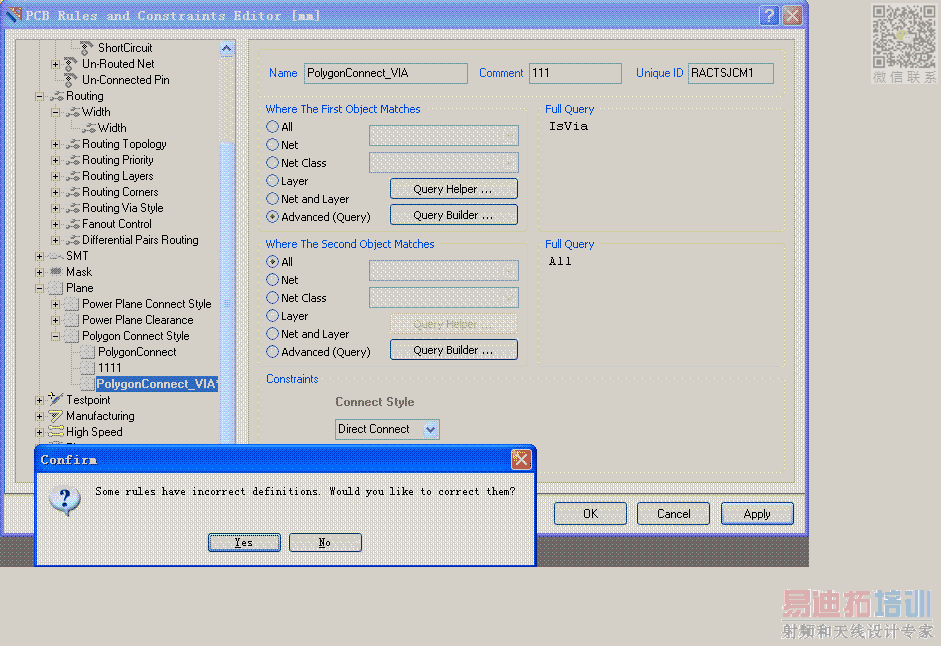
Task: Click the Differential Pairs Routing icon
Action: [72, 240]
